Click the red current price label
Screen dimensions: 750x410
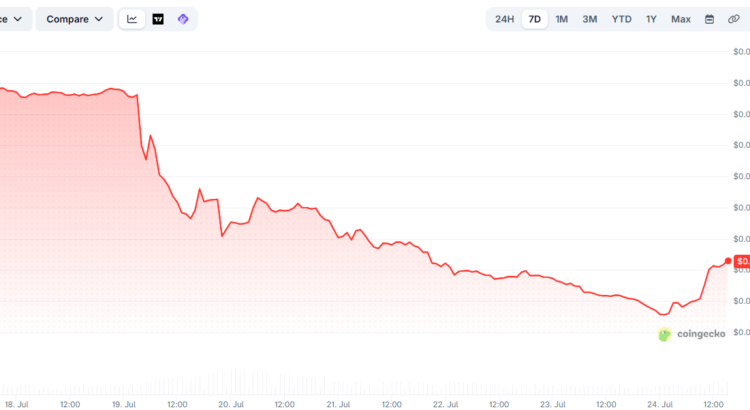pos(742,261)
